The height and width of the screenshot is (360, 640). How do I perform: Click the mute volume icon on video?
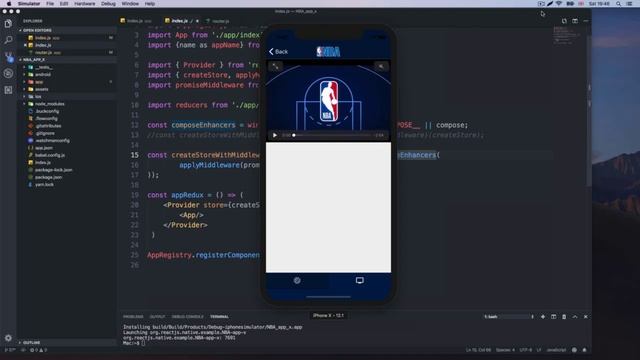381,66
